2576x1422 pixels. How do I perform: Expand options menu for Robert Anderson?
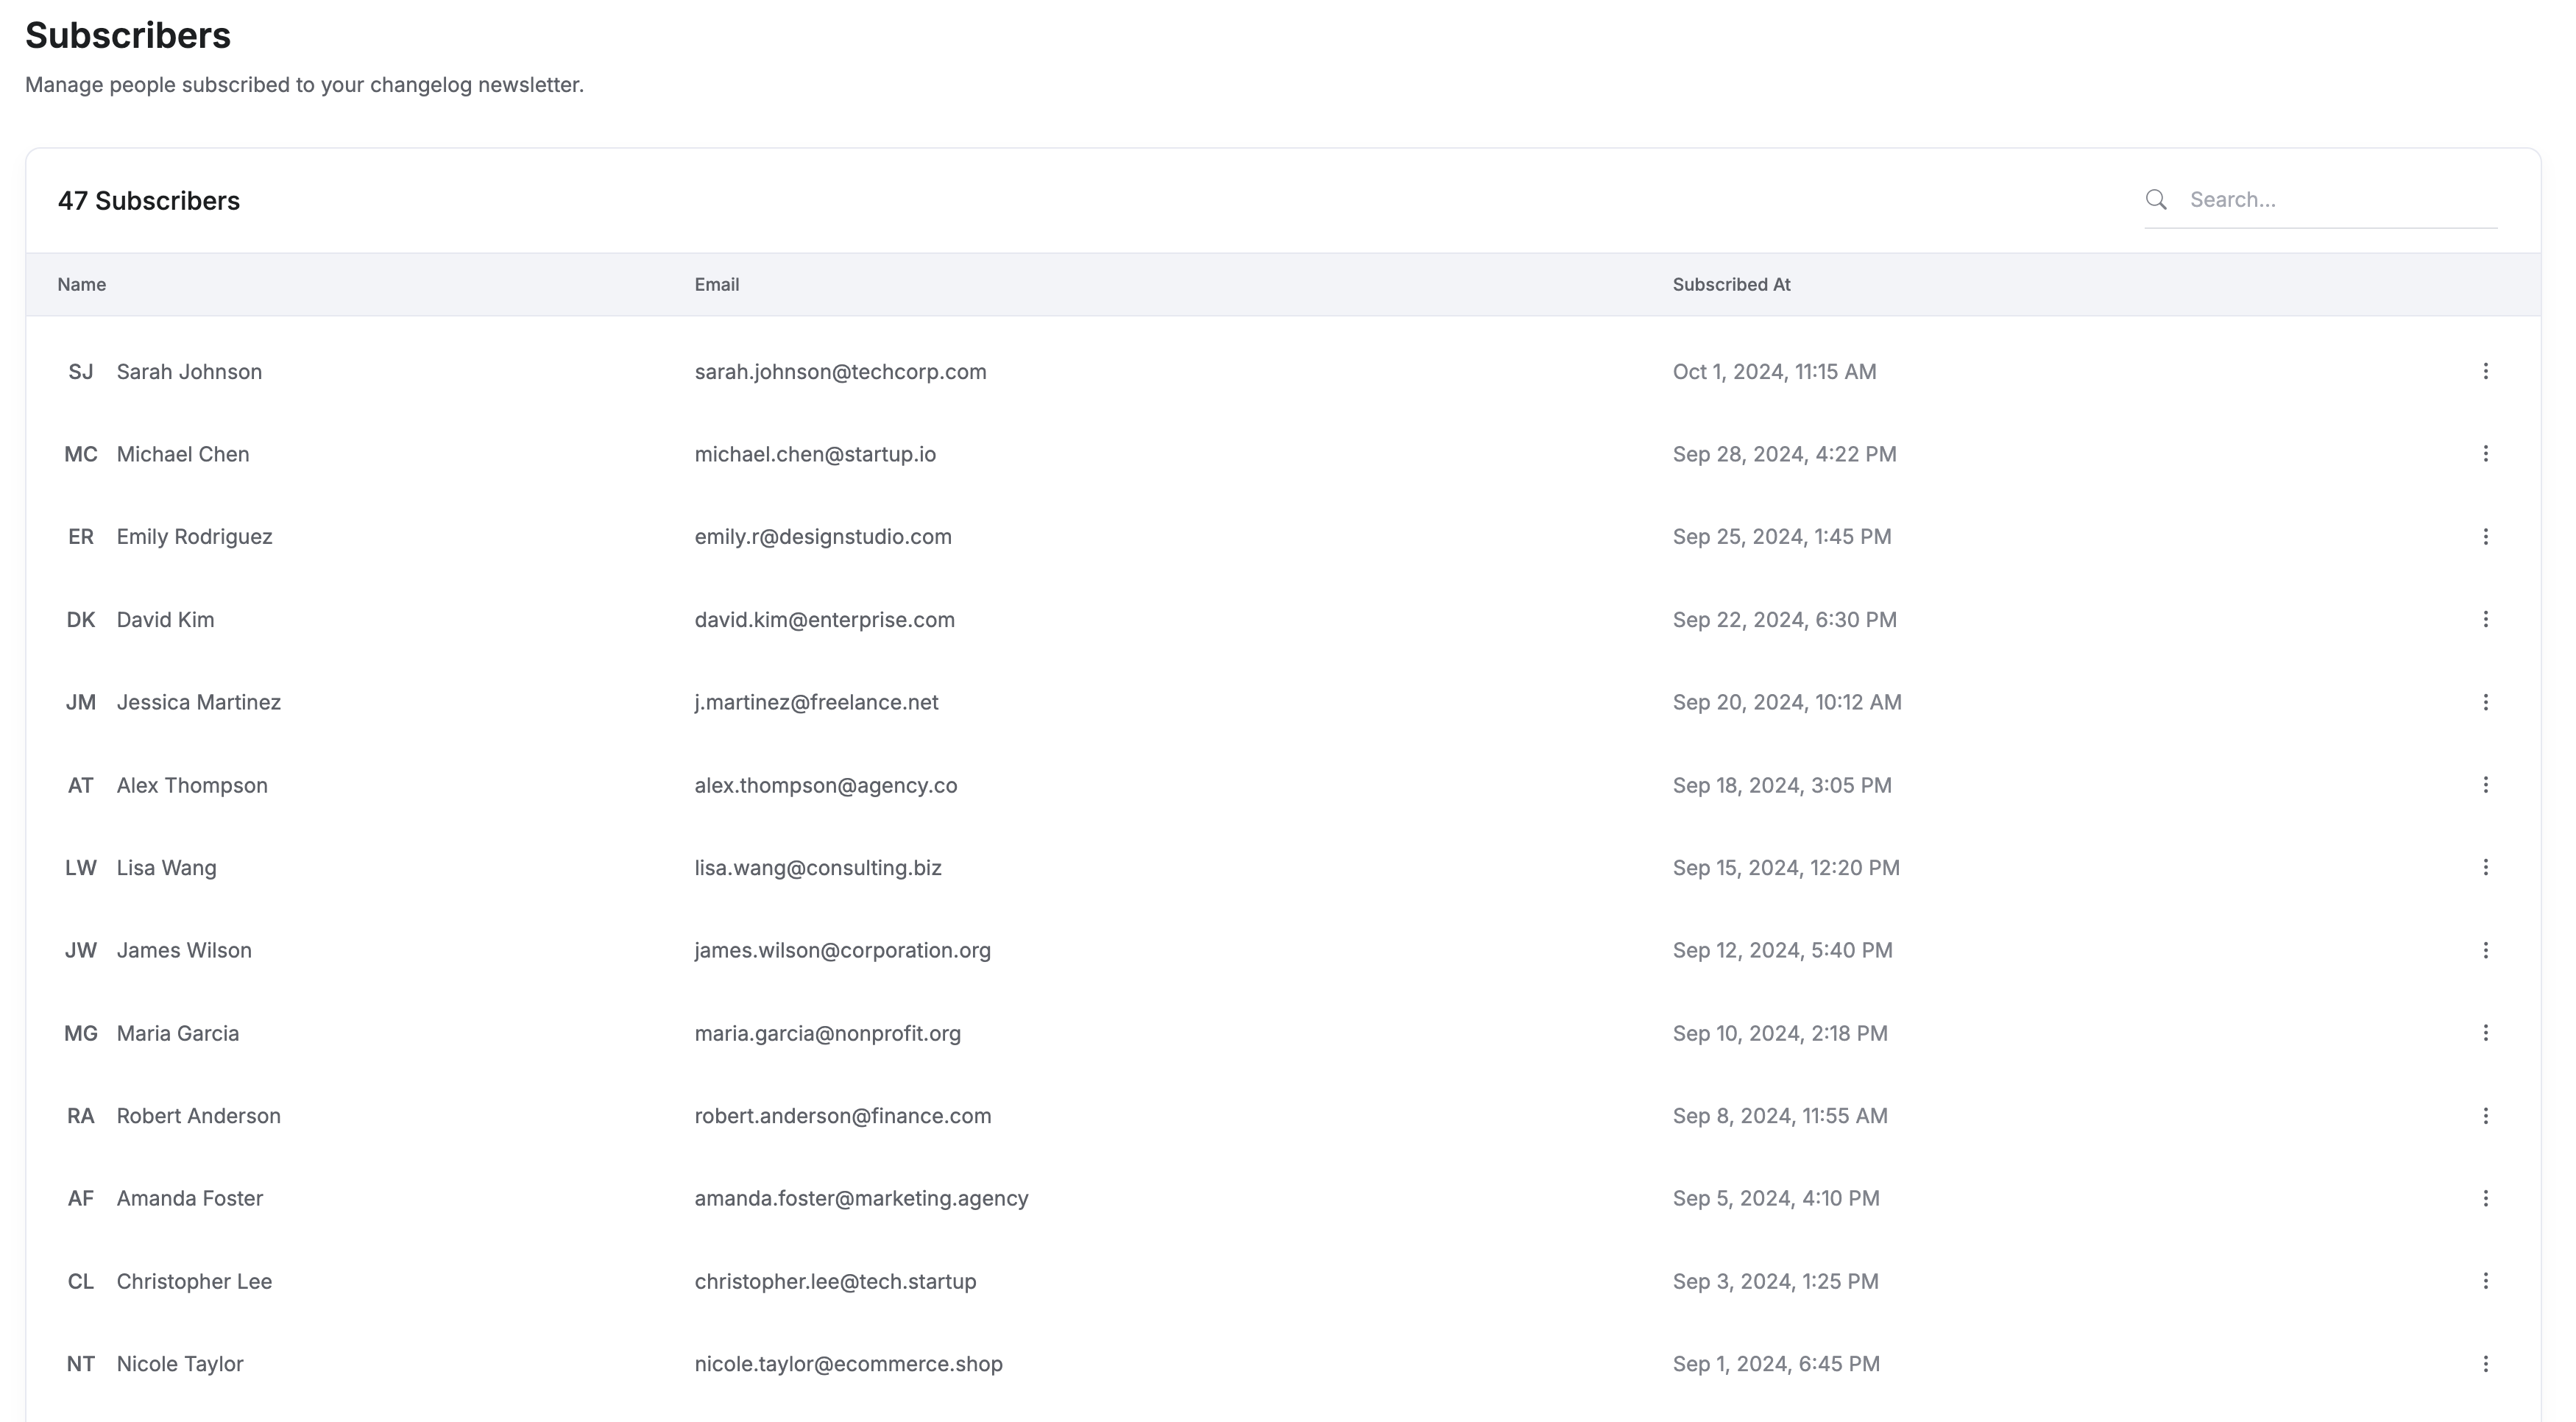(x=2485, y=1115)
